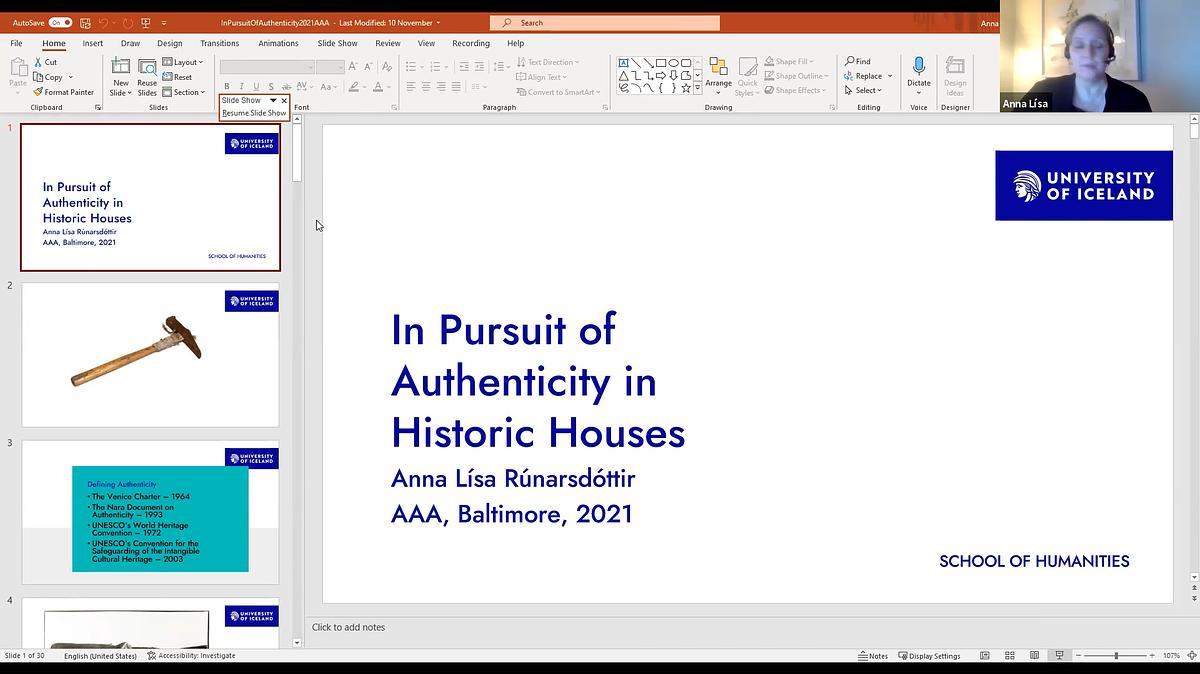This screenshot has height=674, width=1200.
Task: Open the font name combo box
Action: tap(267, 67)
